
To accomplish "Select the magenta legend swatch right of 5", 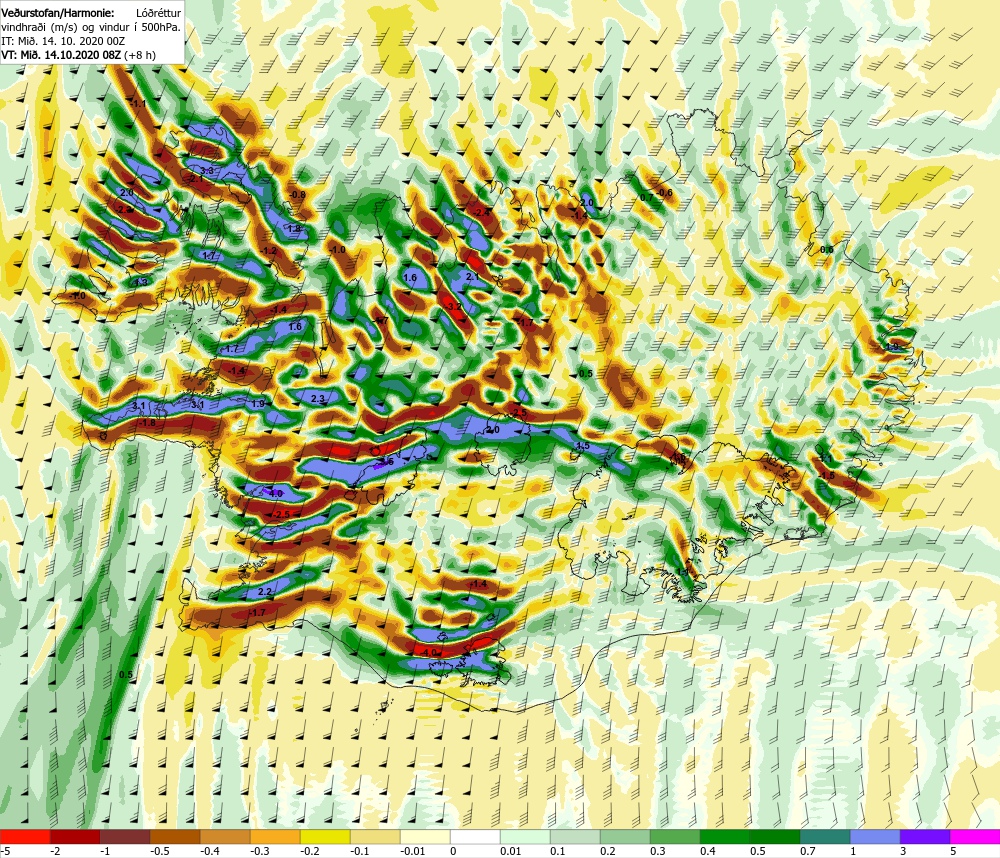I will tap(975, 836).
